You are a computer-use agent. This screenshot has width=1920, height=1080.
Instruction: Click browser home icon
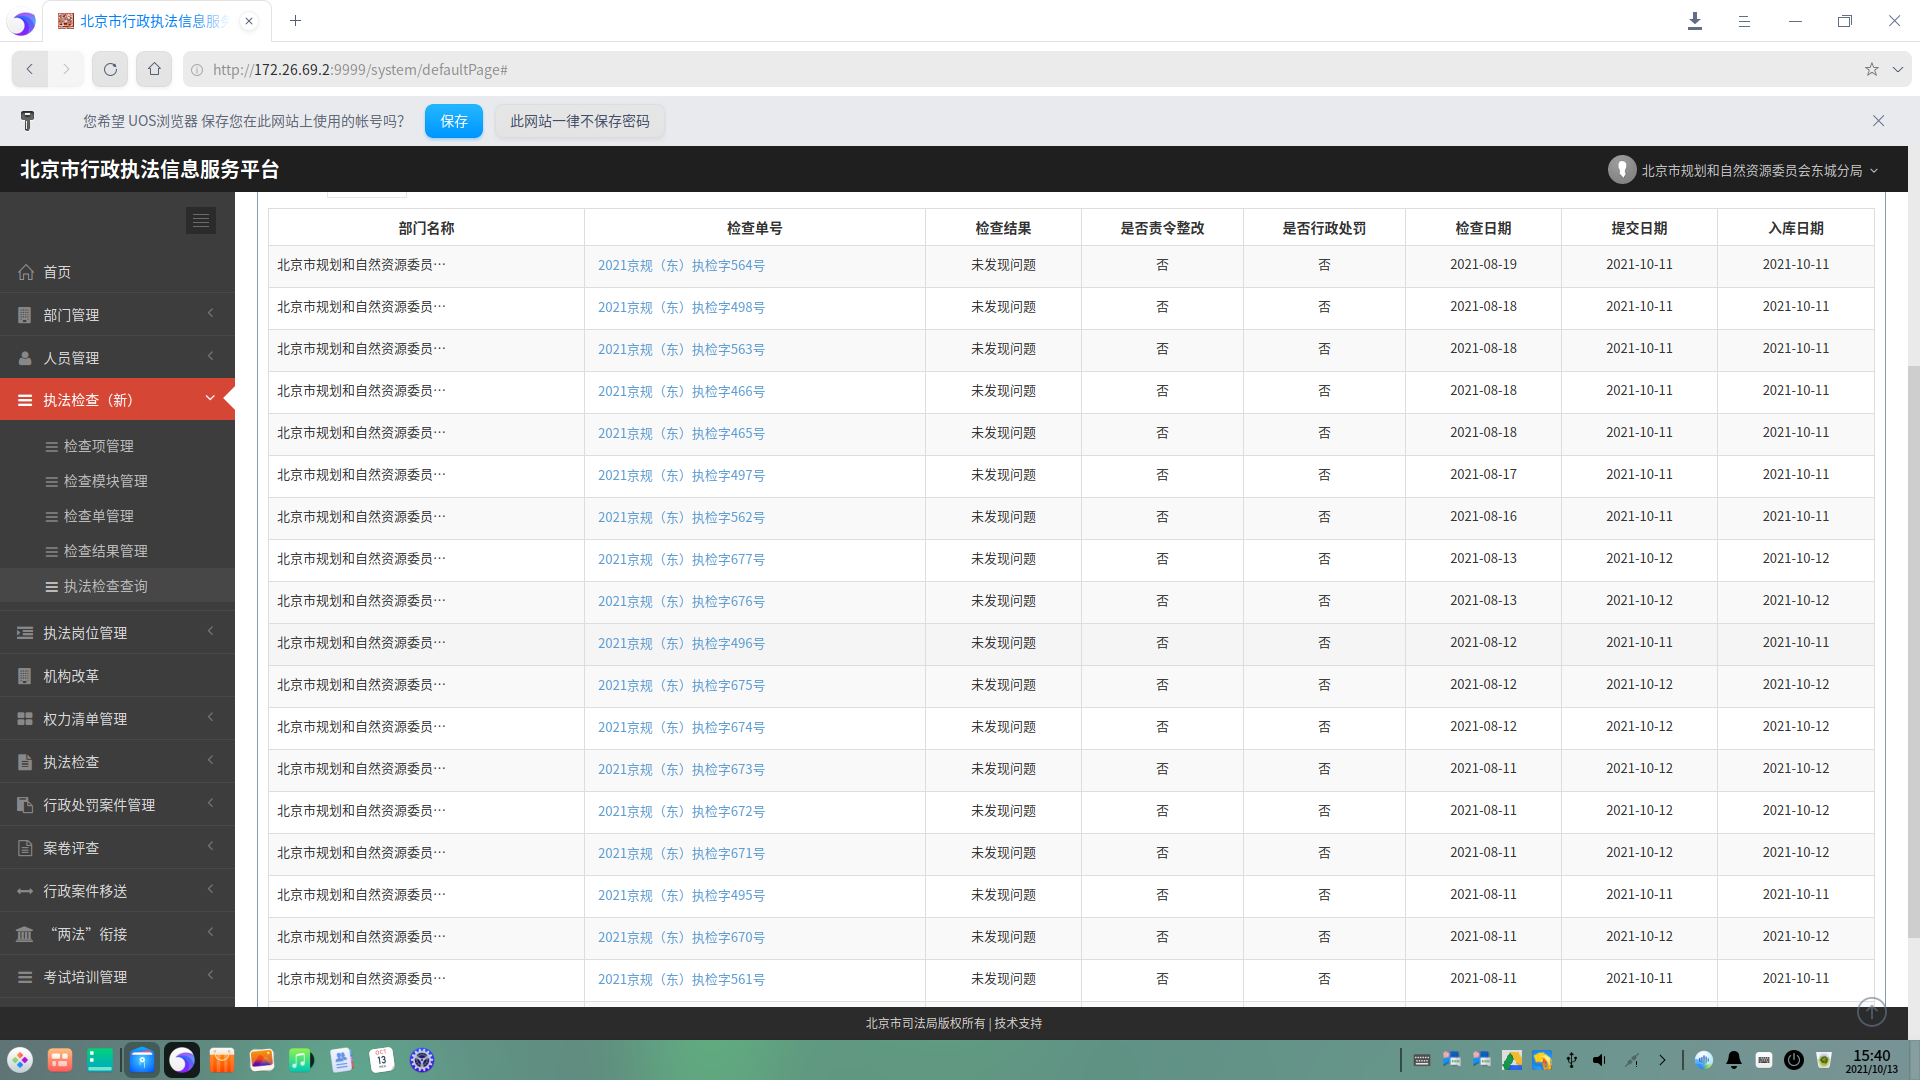(154, 69)
